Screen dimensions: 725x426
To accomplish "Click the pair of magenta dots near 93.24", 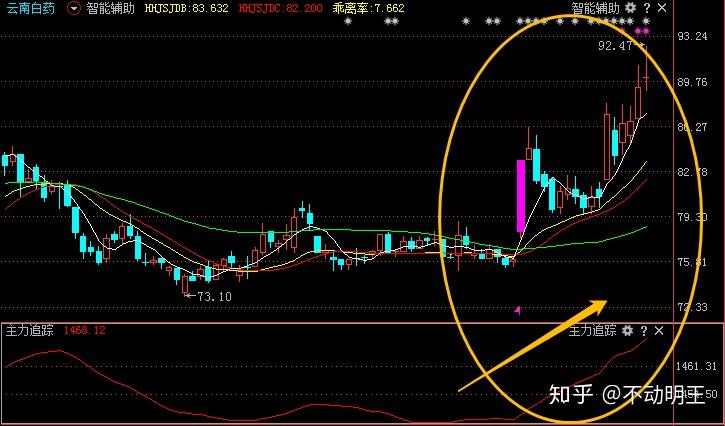I will [642, 31].
